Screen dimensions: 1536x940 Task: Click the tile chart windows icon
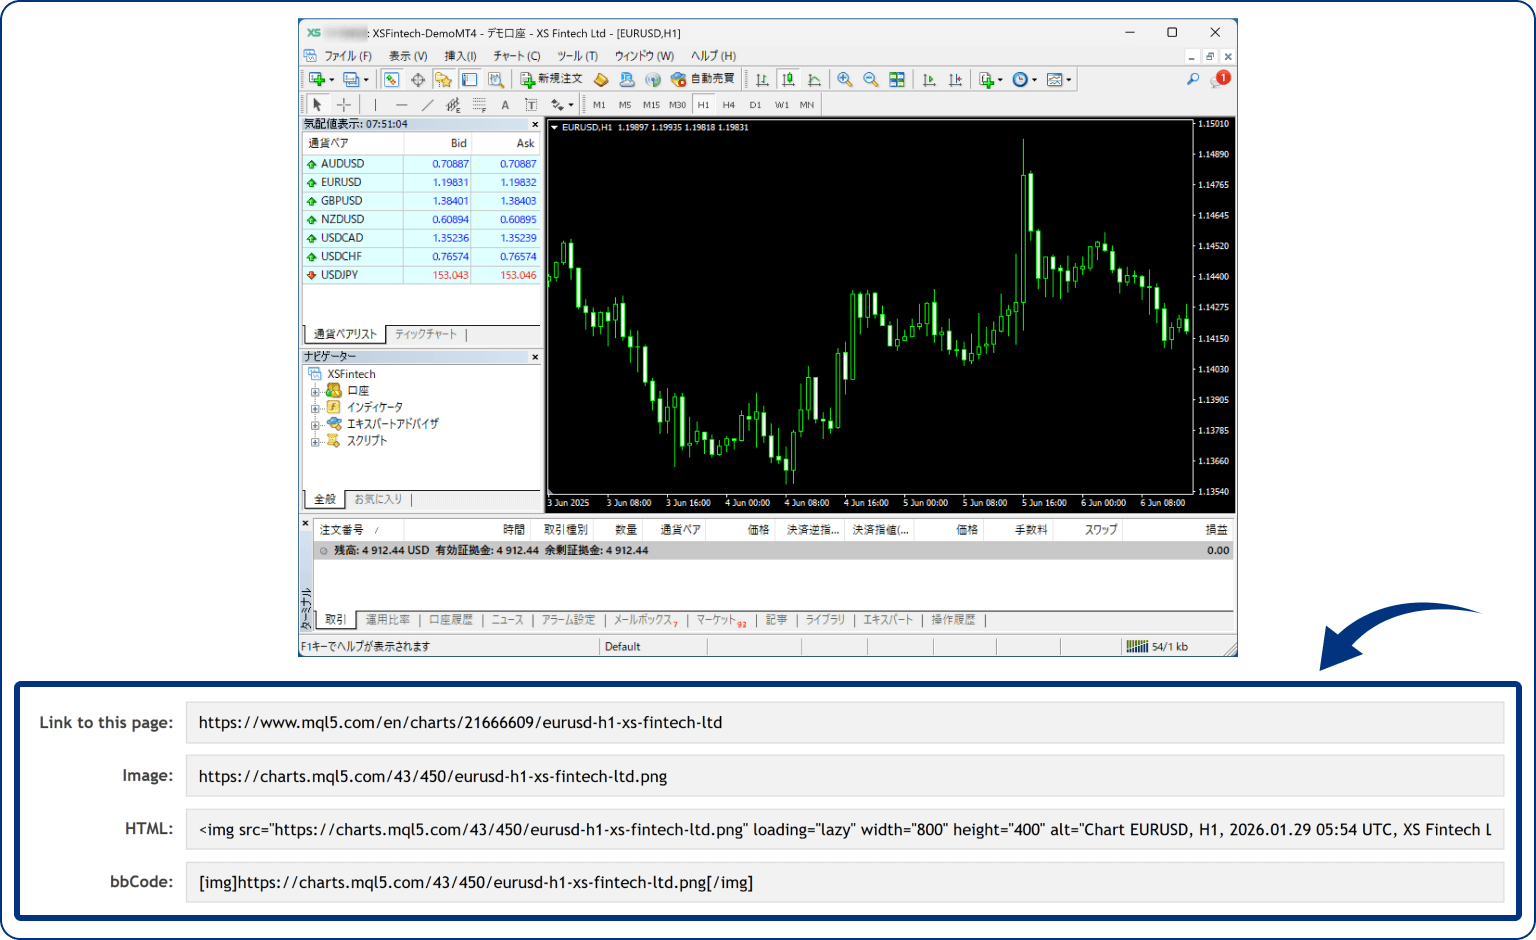point(897,79)
